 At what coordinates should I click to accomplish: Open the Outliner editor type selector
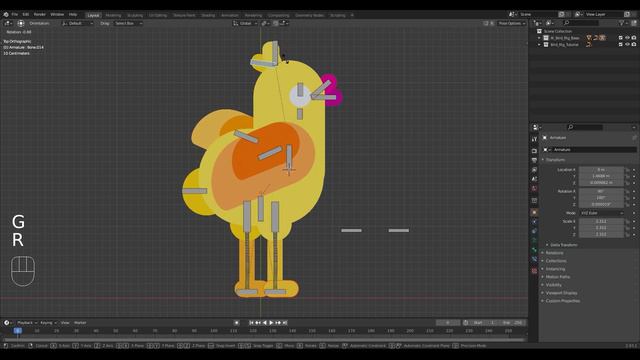538,23
